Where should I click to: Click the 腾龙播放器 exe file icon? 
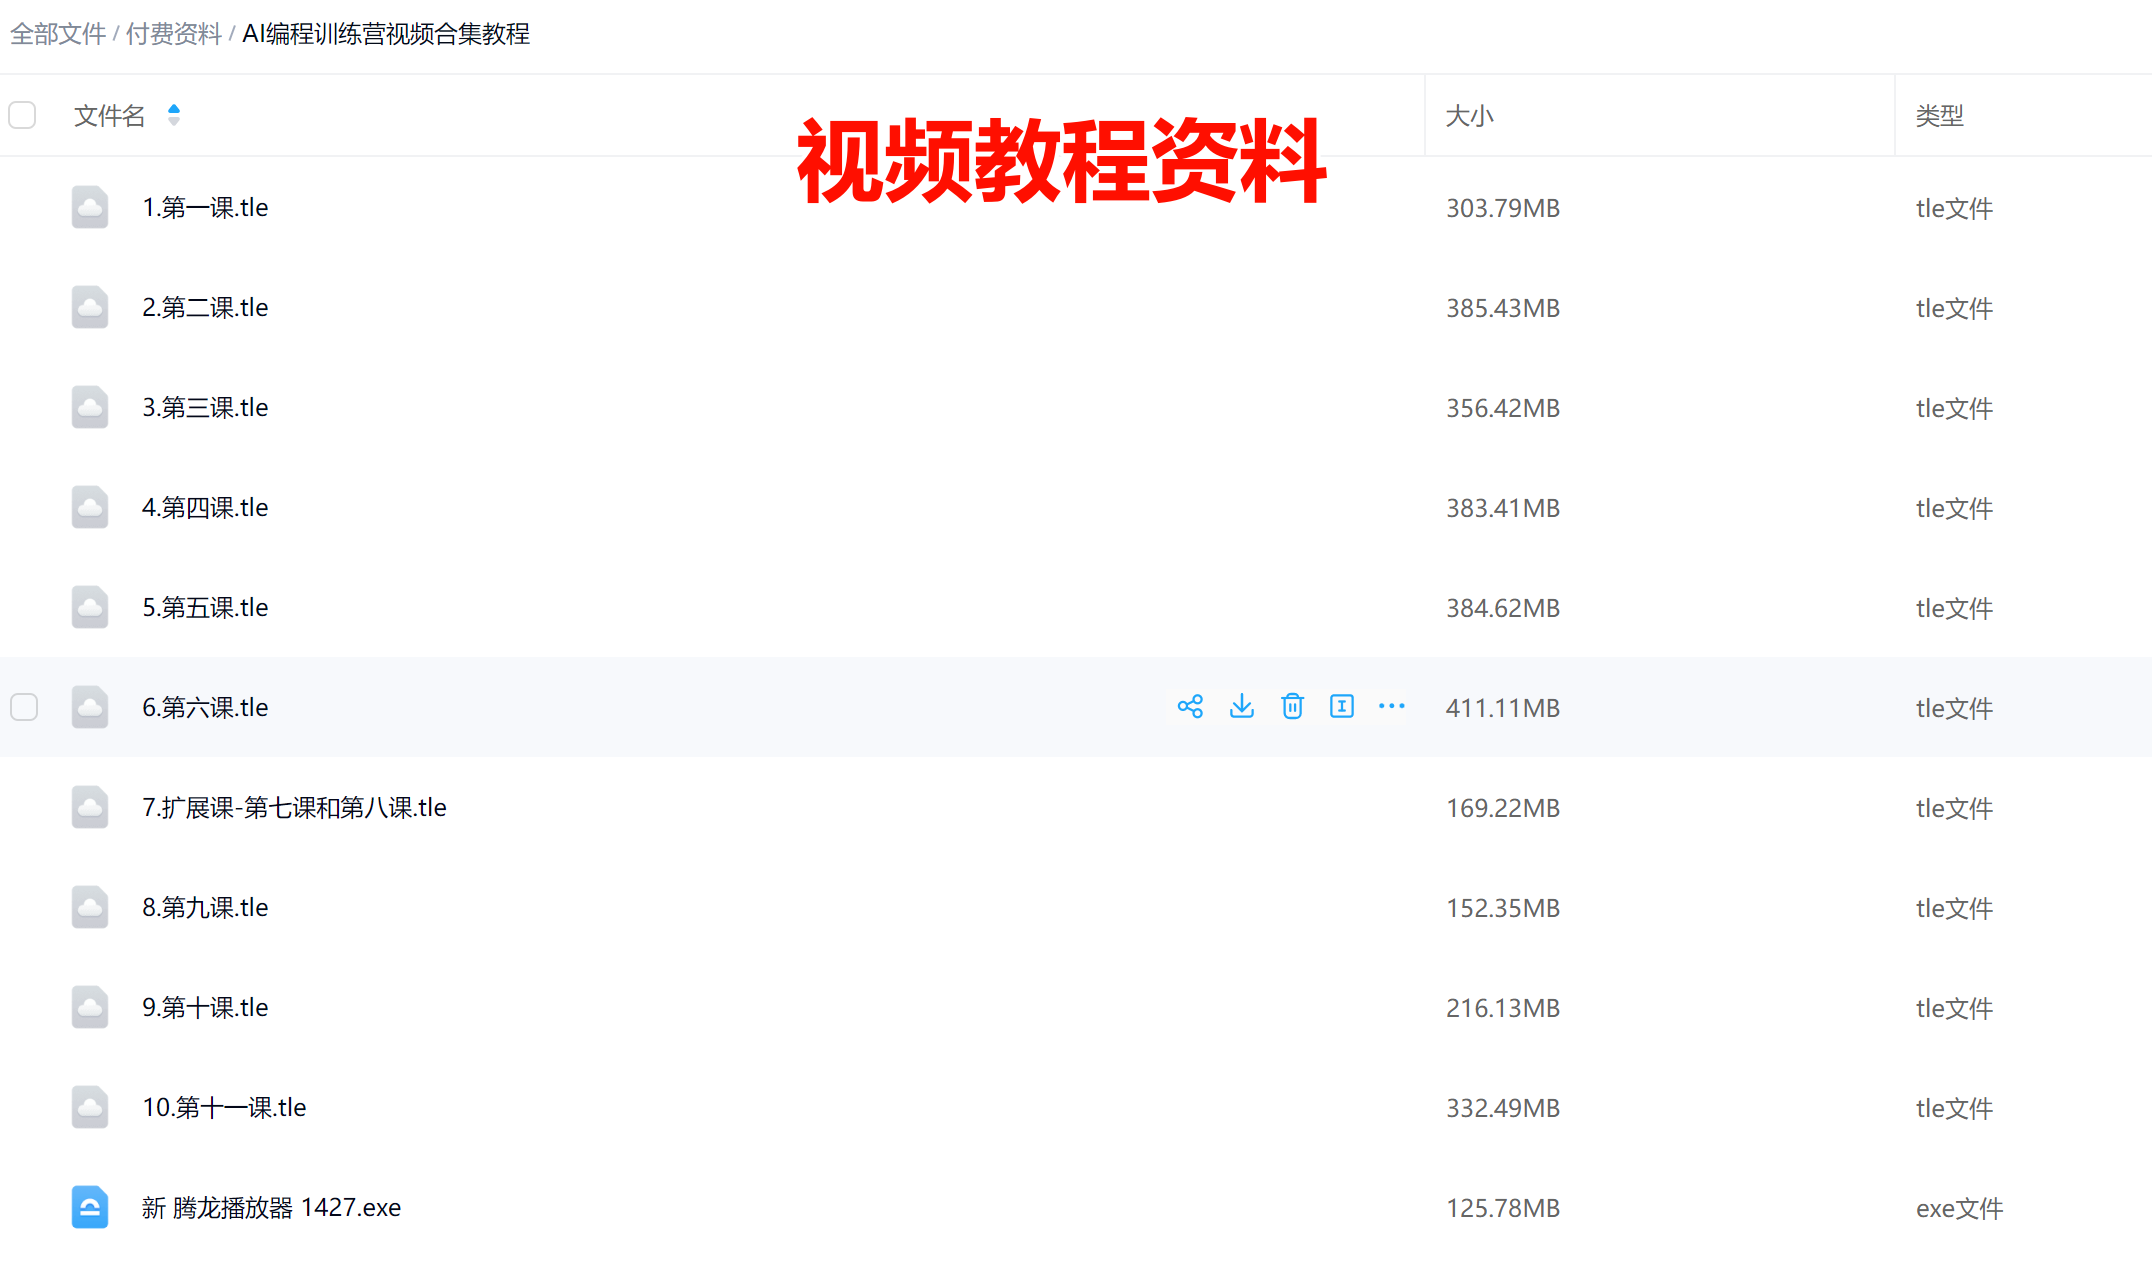point(90,1207)
